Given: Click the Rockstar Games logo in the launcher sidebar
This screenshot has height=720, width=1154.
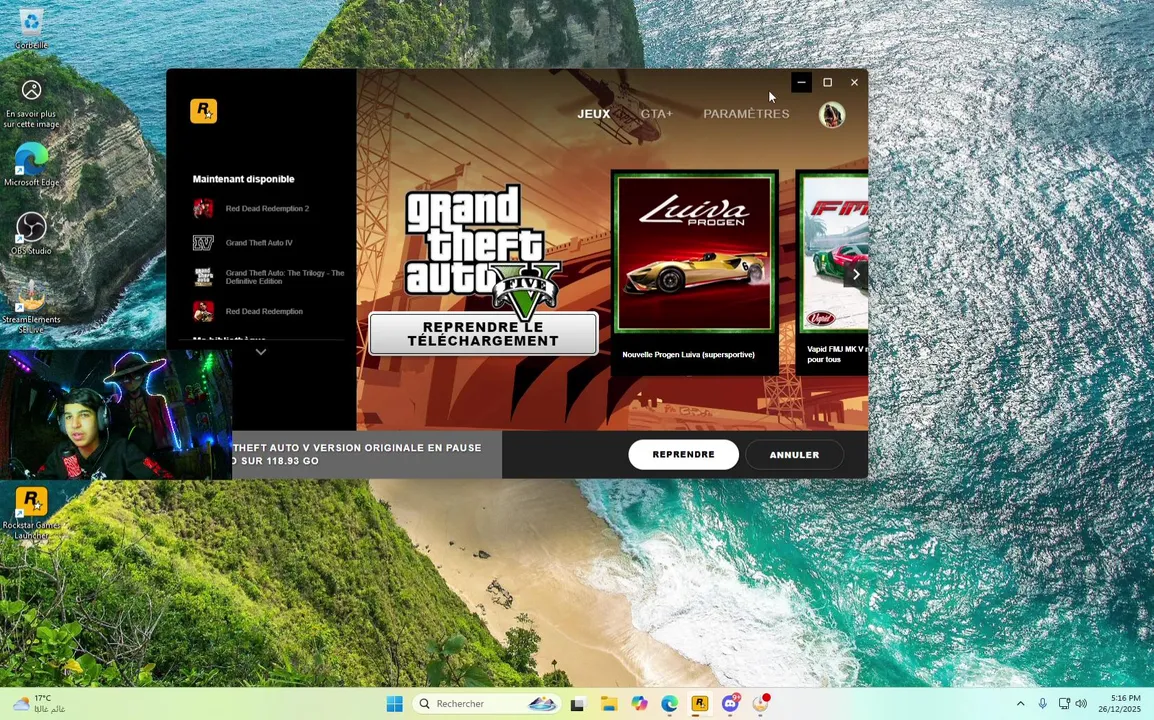Looking at the screenshot, I should click(204, 111).
